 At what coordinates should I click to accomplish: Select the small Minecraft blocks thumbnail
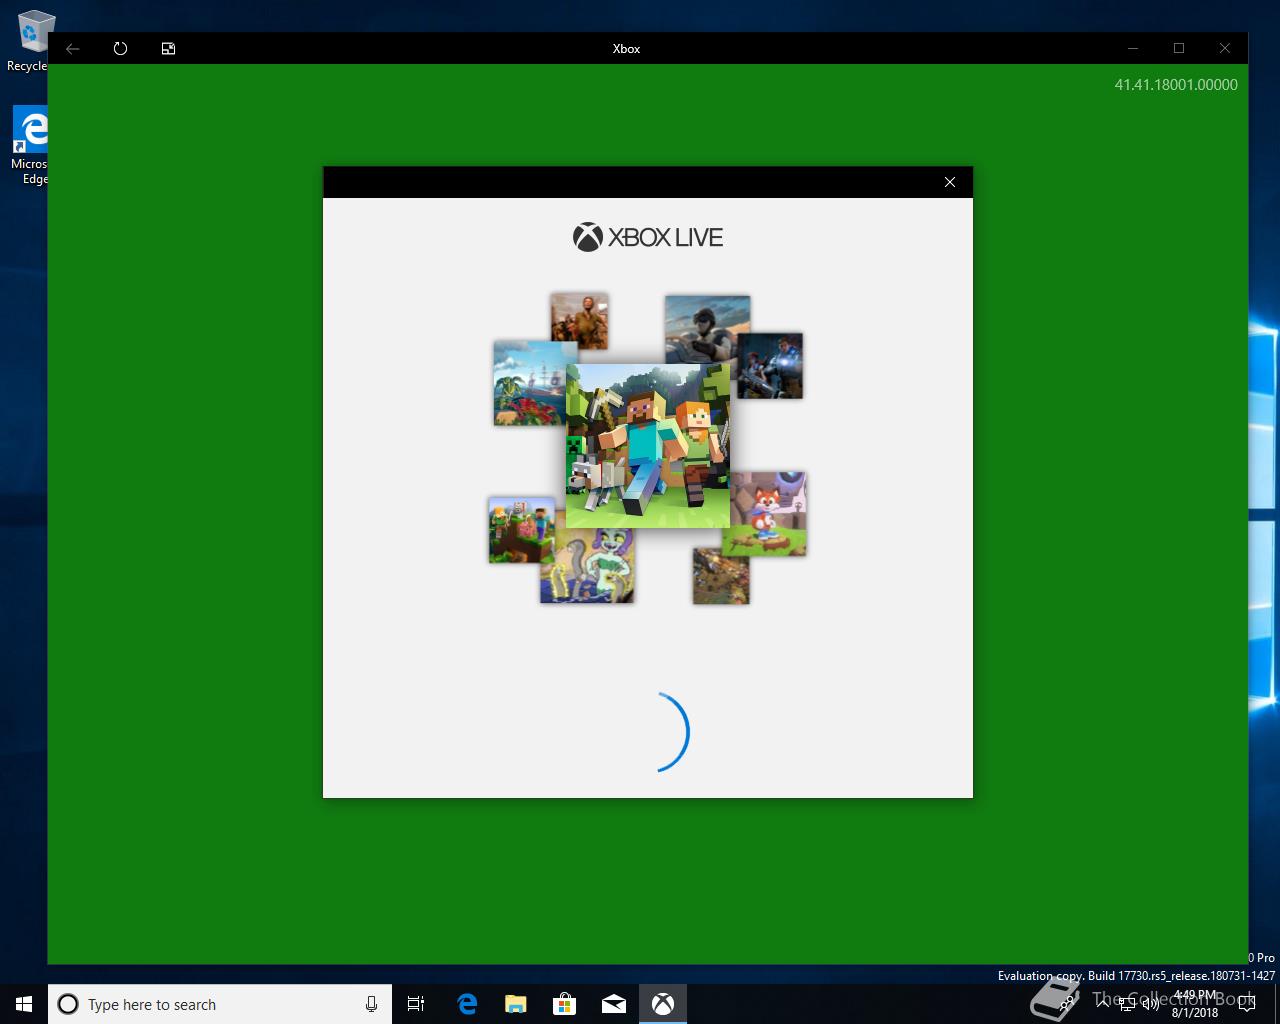coord(521,530)
